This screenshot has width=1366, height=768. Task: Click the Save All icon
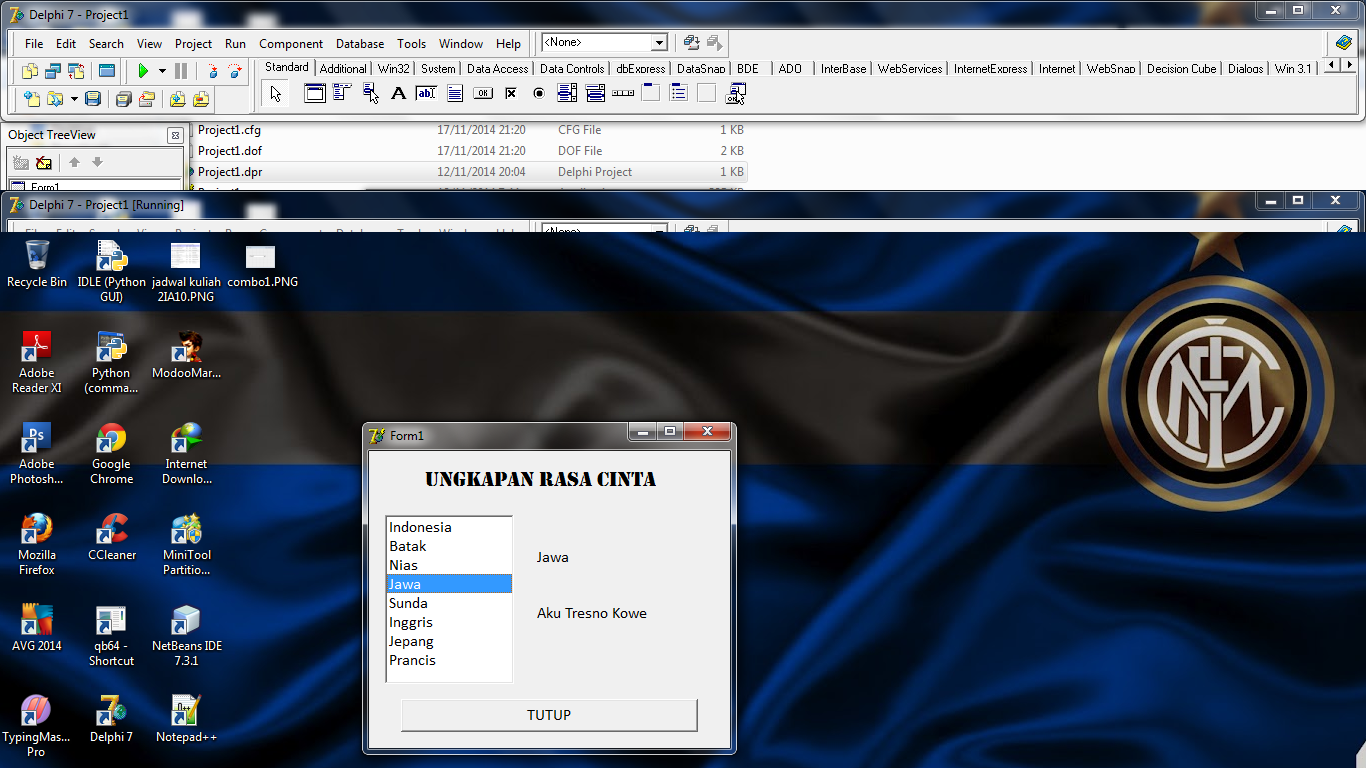[123, 99]
